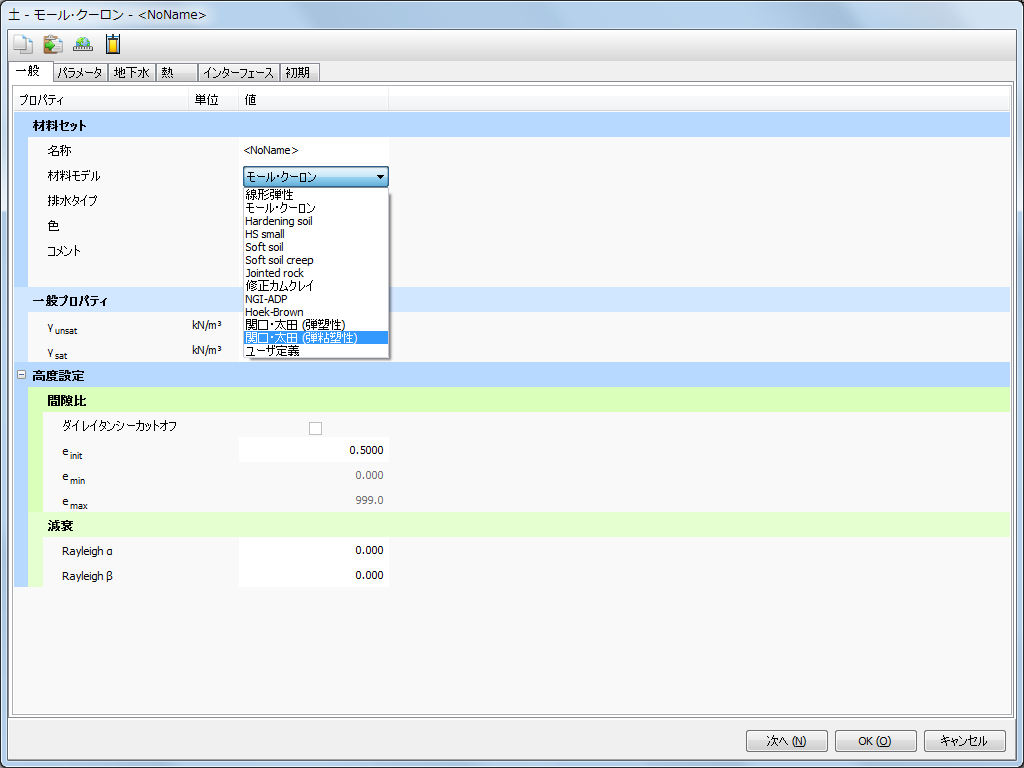Click the キャンセル button
Screen dimensions: 1024x768
[964, 741]
